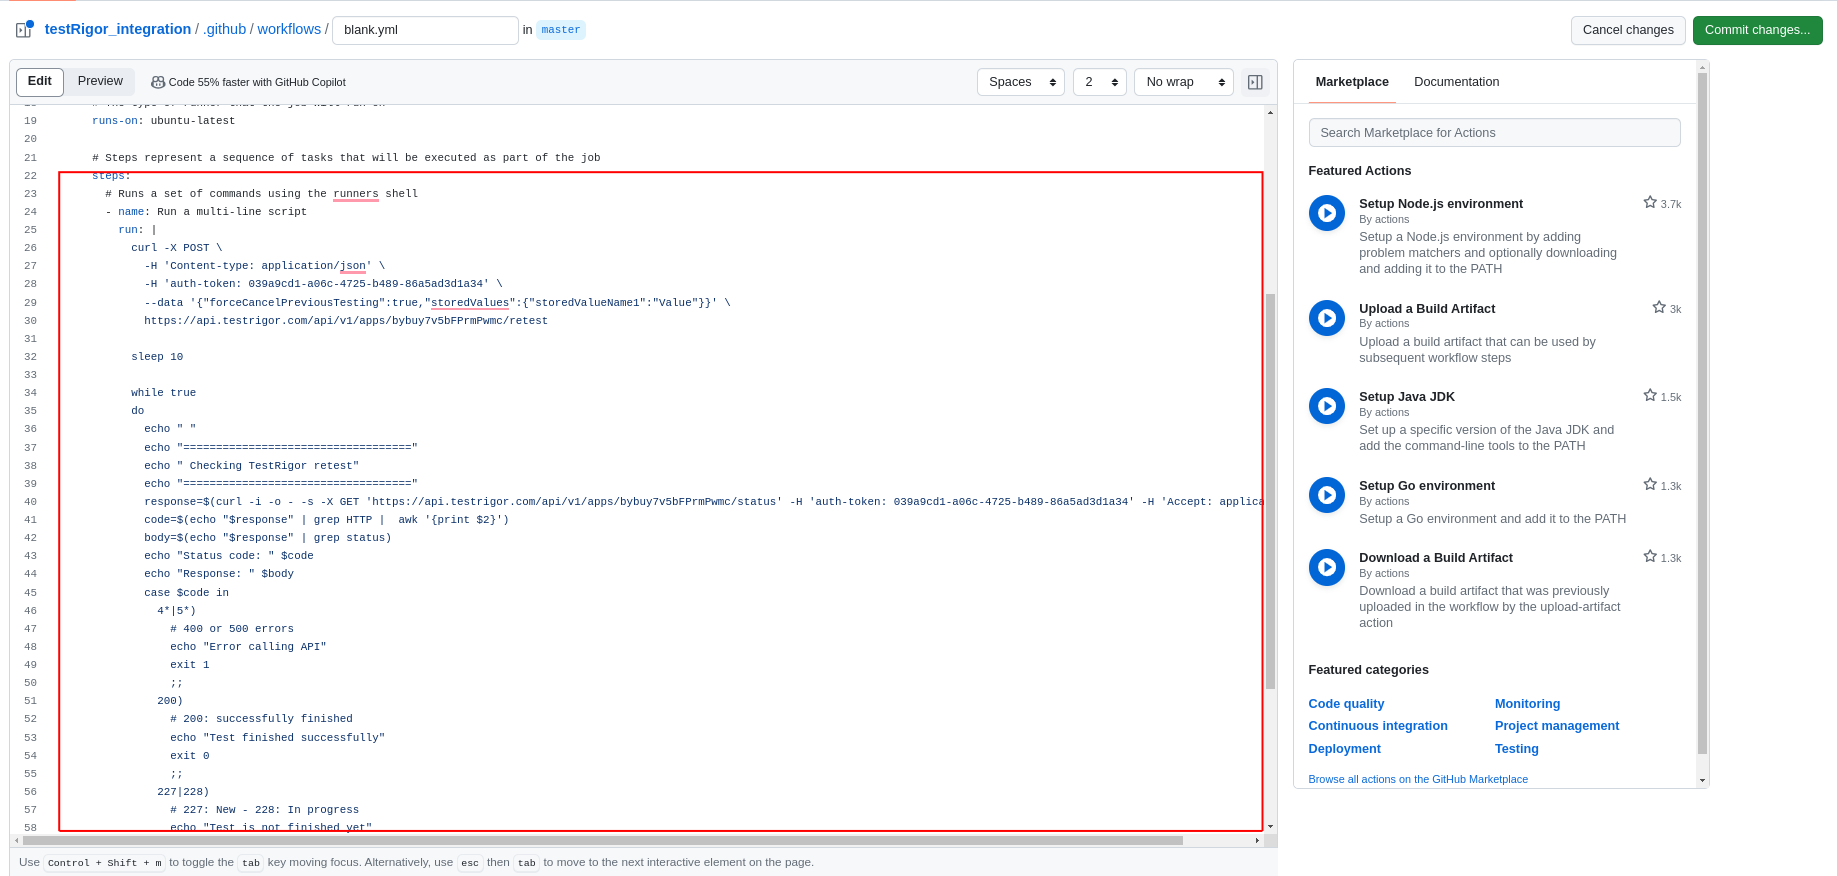Open the No wrap line mode dropdown
Viewport: 1837px width, 876px height.
(1183, 82)
